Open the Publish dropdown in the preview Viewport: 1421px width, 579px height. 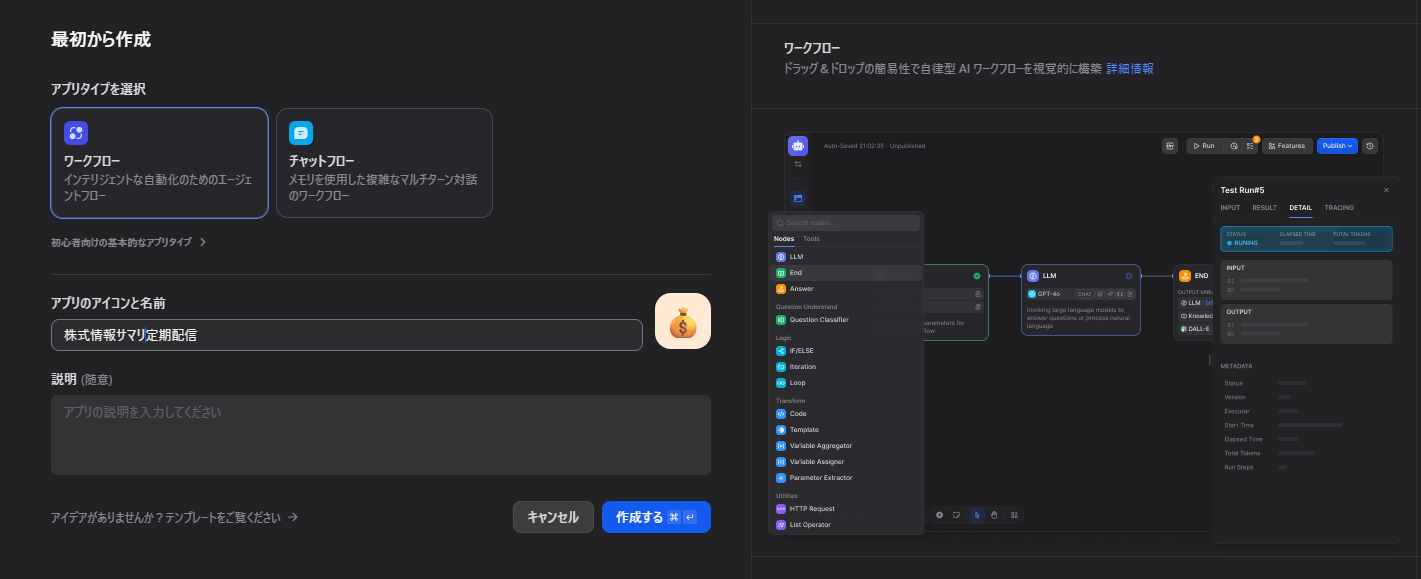pyautogui.click(x=1337, y=146)
